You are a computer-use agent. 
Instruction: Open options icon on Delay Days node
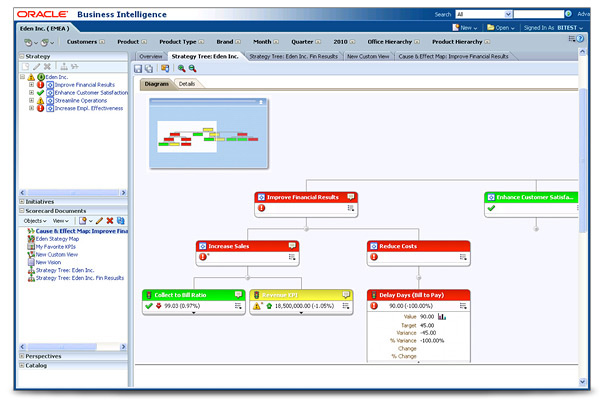(x=463, y=306)
